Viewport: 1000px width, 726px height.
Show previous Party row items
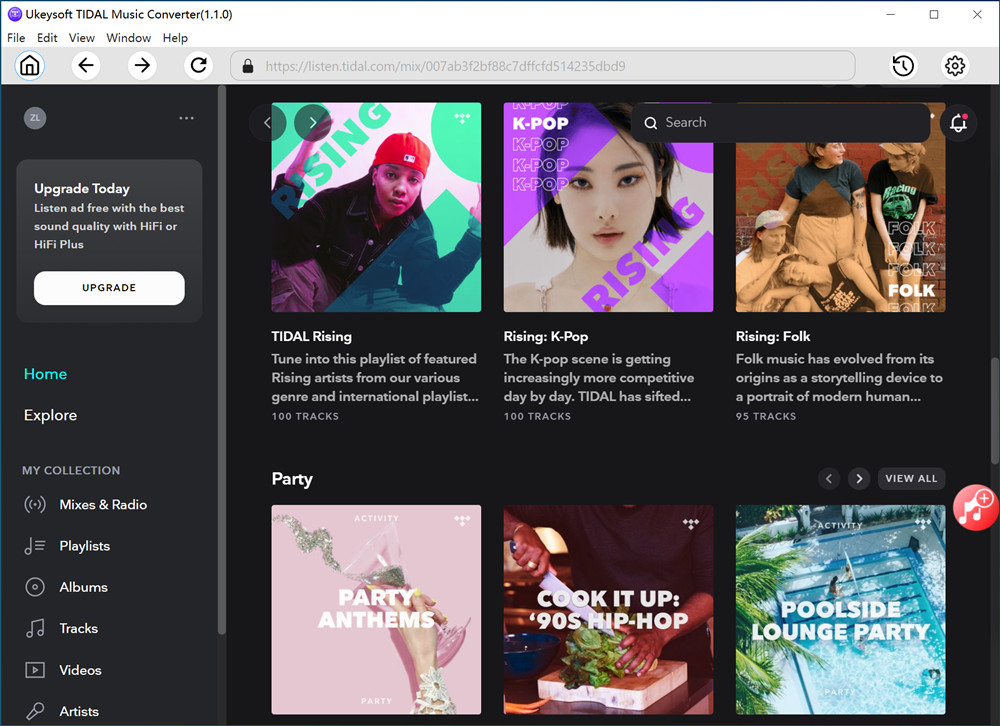click(x=828, y=478)
